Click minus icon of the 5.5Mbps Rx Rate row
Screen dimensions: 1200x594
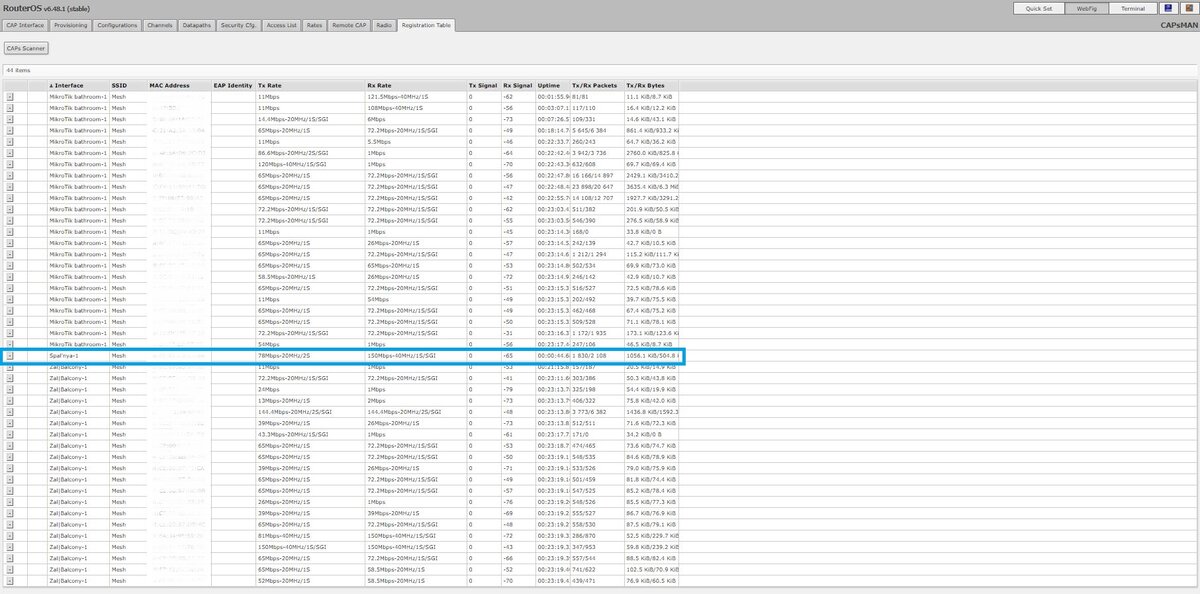click(10, 141)
